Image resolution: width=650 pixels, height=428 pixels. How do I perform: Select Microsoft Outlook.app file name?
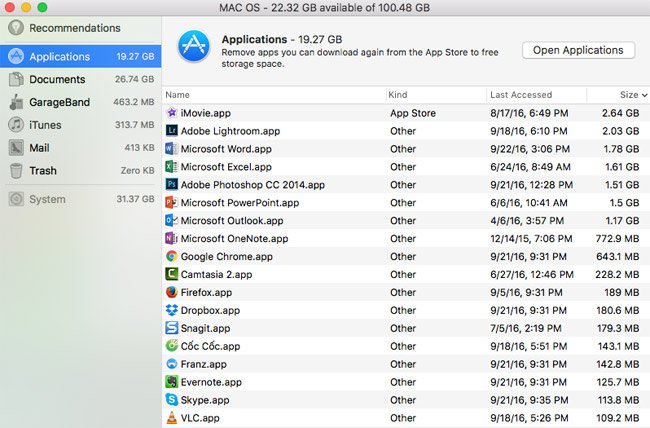pyautogui.click(x=232, y=221)
